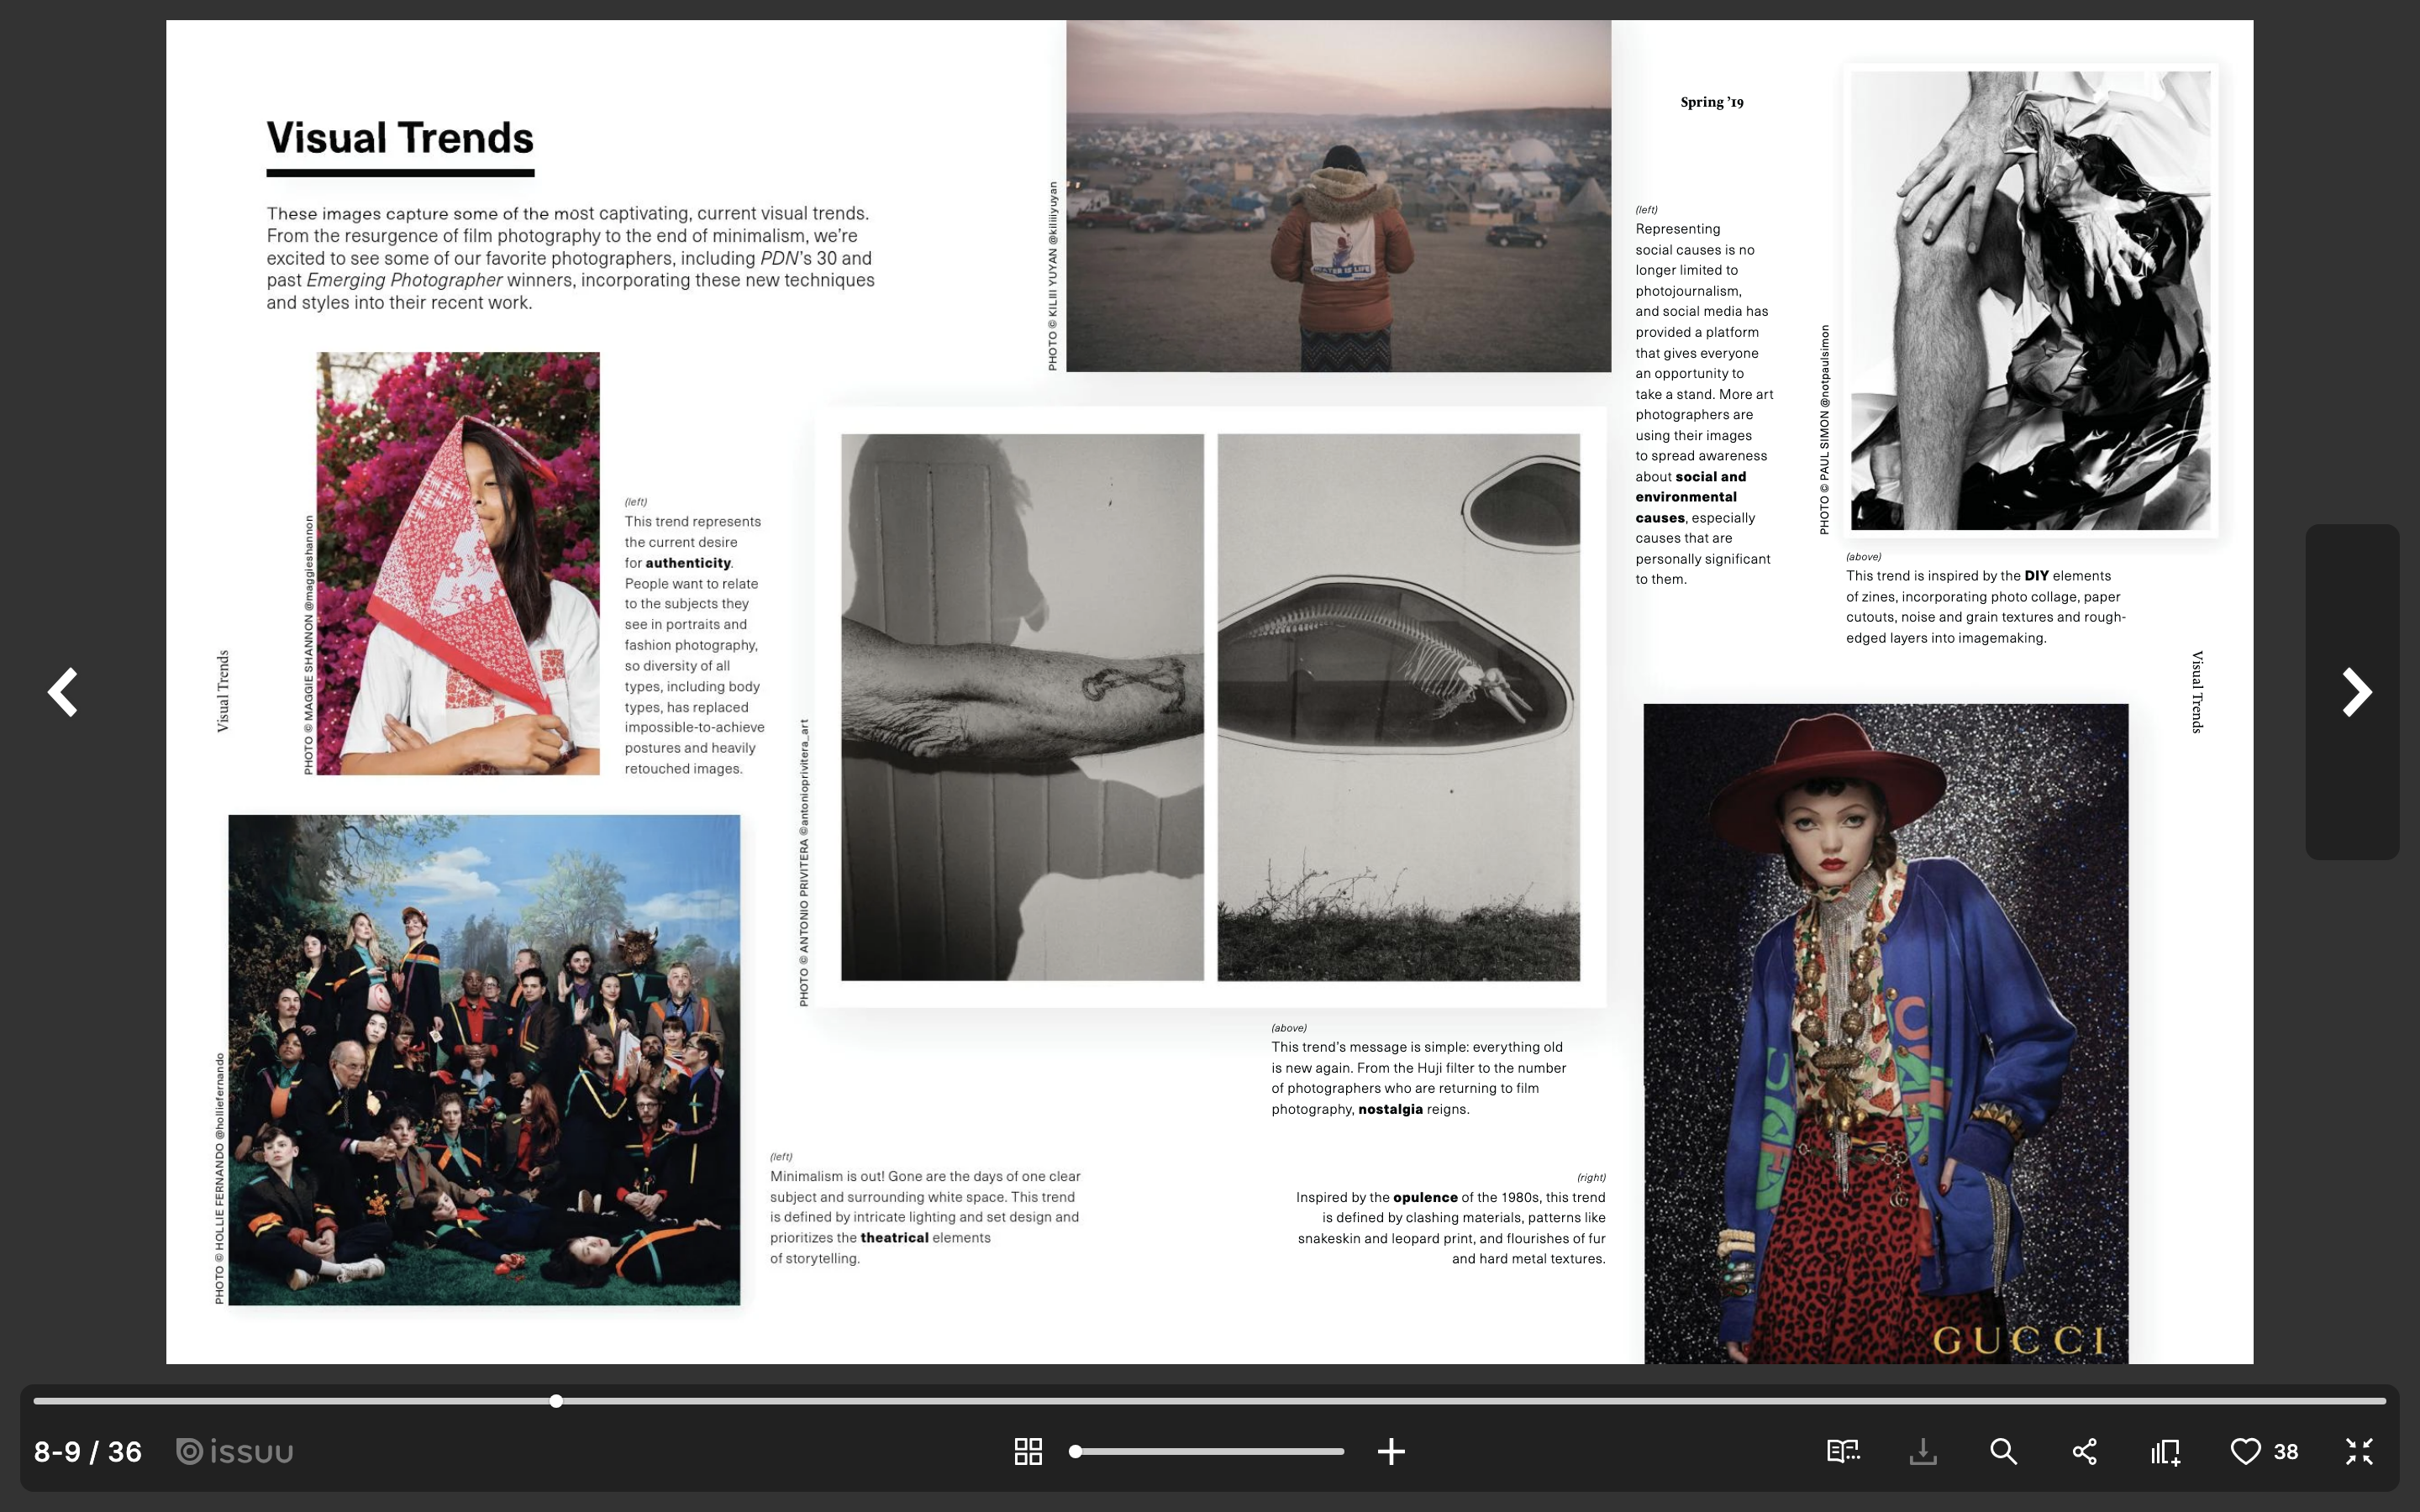Click the download publication icon

[x=1922, y=1451]
